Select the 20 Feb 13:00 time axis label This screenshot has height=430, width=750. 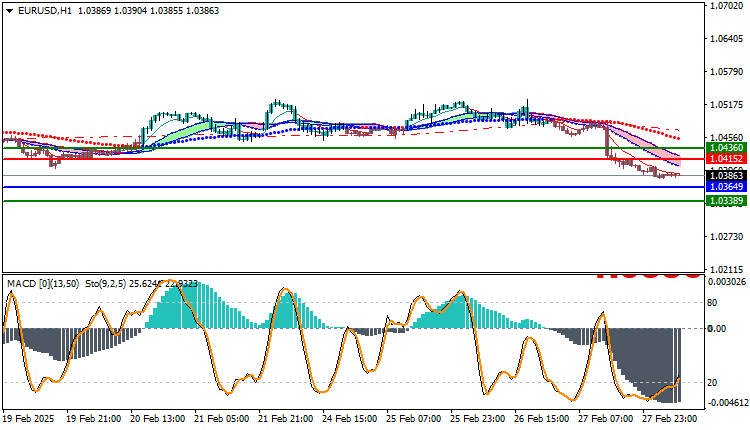(x=158, y=419)
